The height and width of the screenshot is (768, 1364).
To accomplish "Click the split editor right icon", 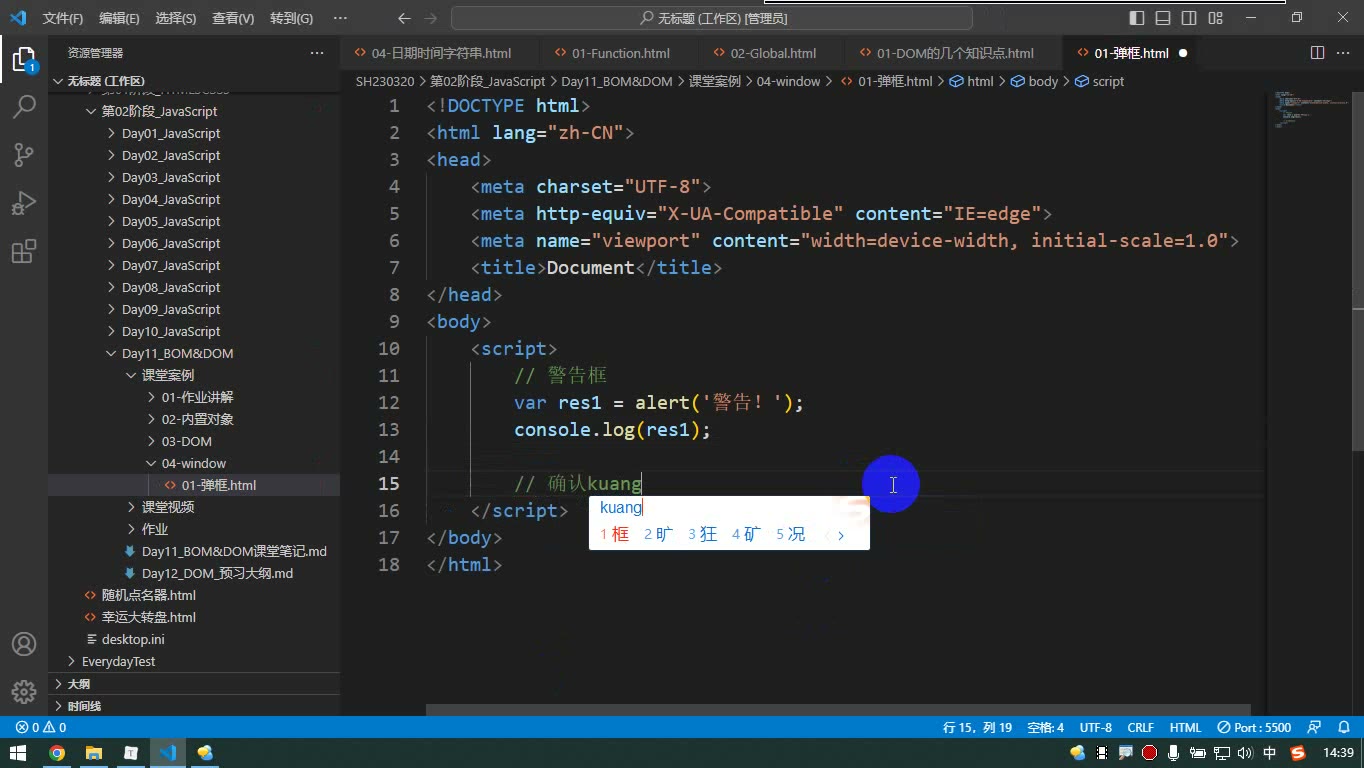I will [1318, 53].
